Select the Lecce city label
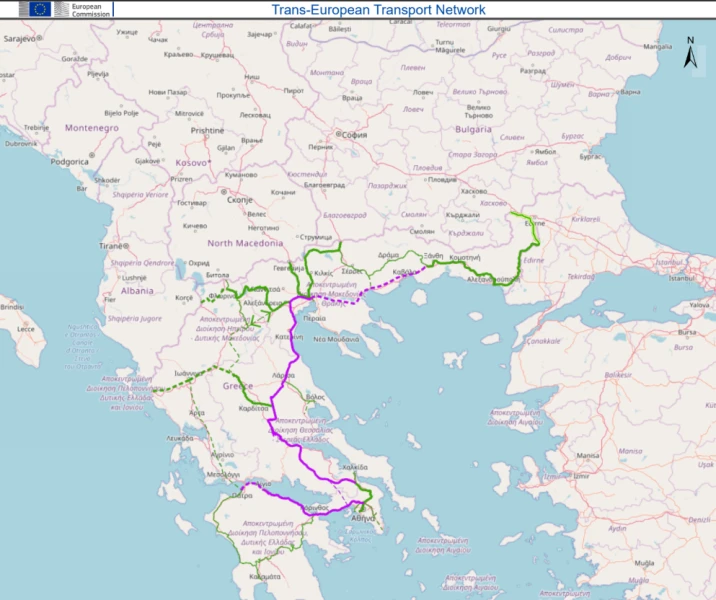The height and width of the screenshot is (600, 716). tap(26, 329)
